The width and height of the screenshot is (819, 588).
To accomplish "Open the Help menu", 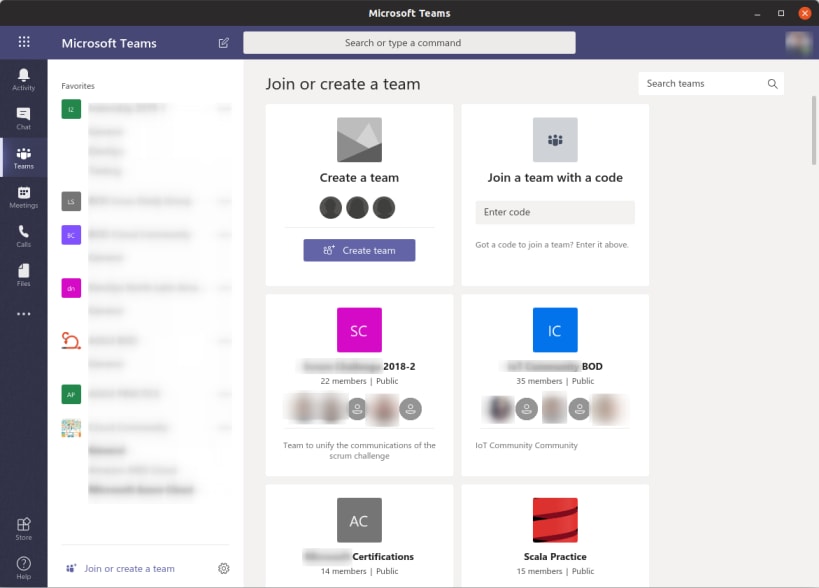I will tap(24, 568).
